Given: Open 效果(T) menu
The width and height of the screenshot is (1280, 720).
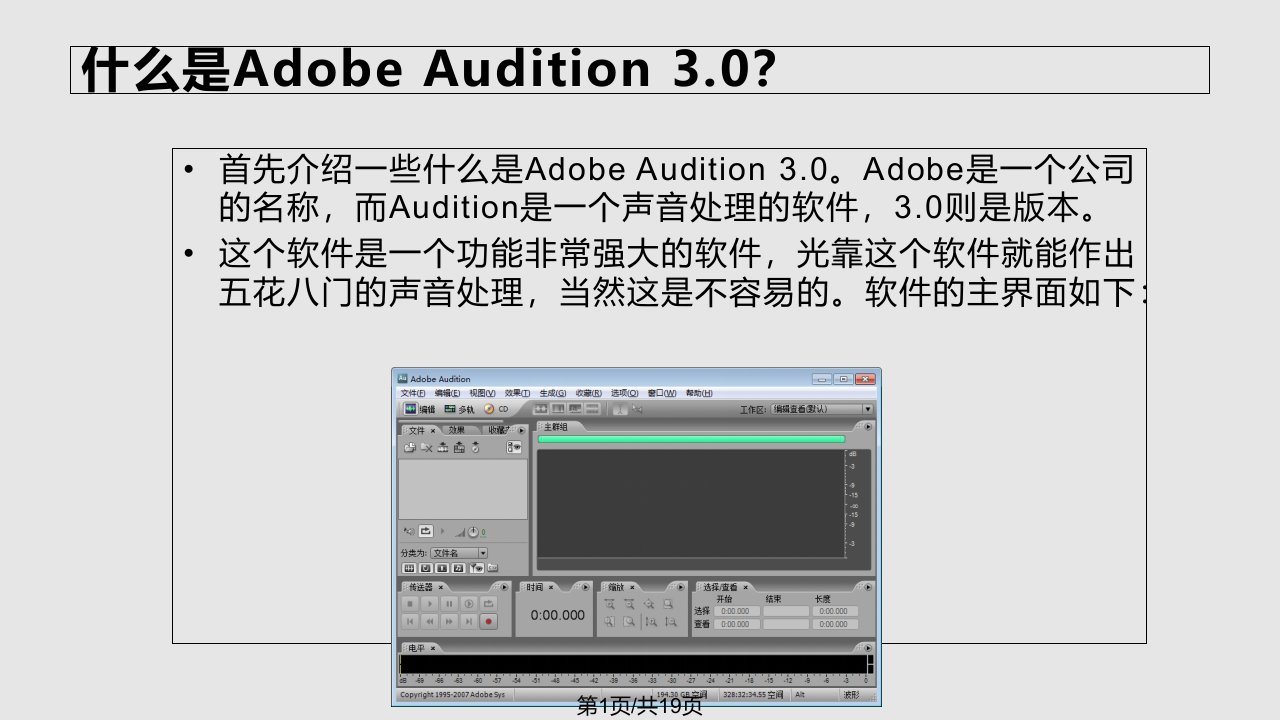Looking at the screenshot, I should tap(517, 393).
